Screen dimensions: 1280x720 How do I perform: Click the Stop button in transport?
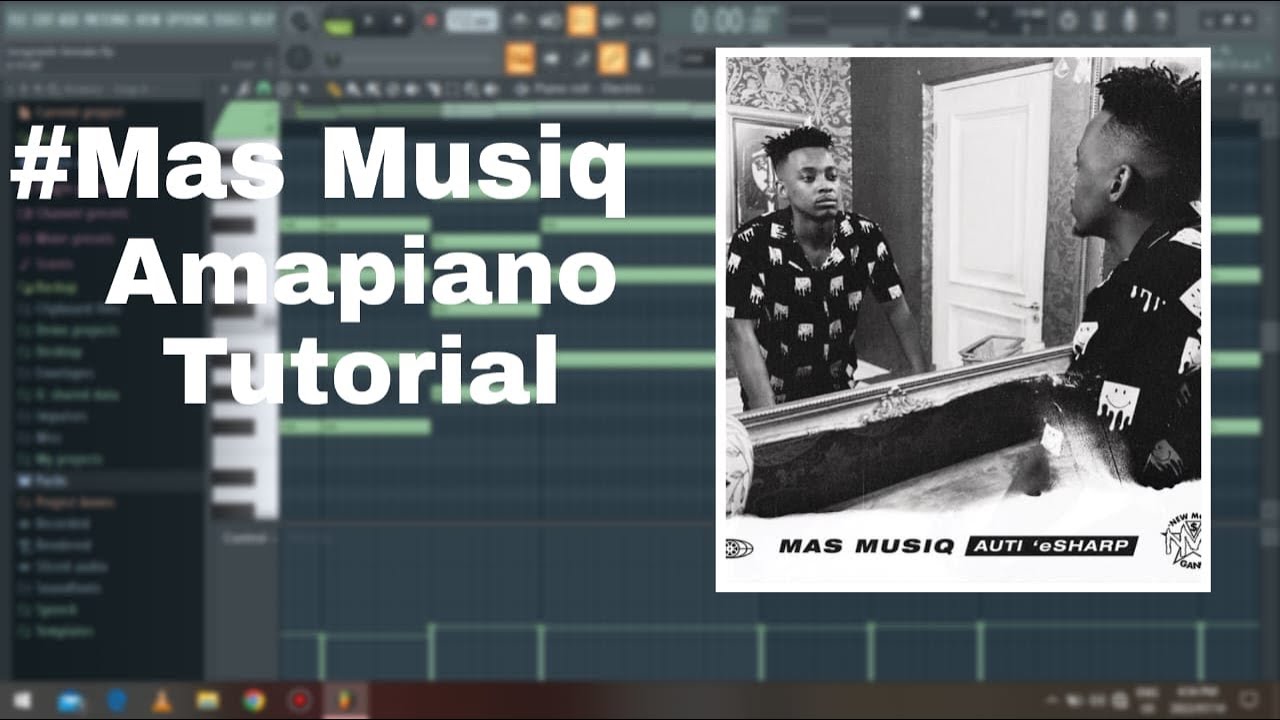coord(399,21)
